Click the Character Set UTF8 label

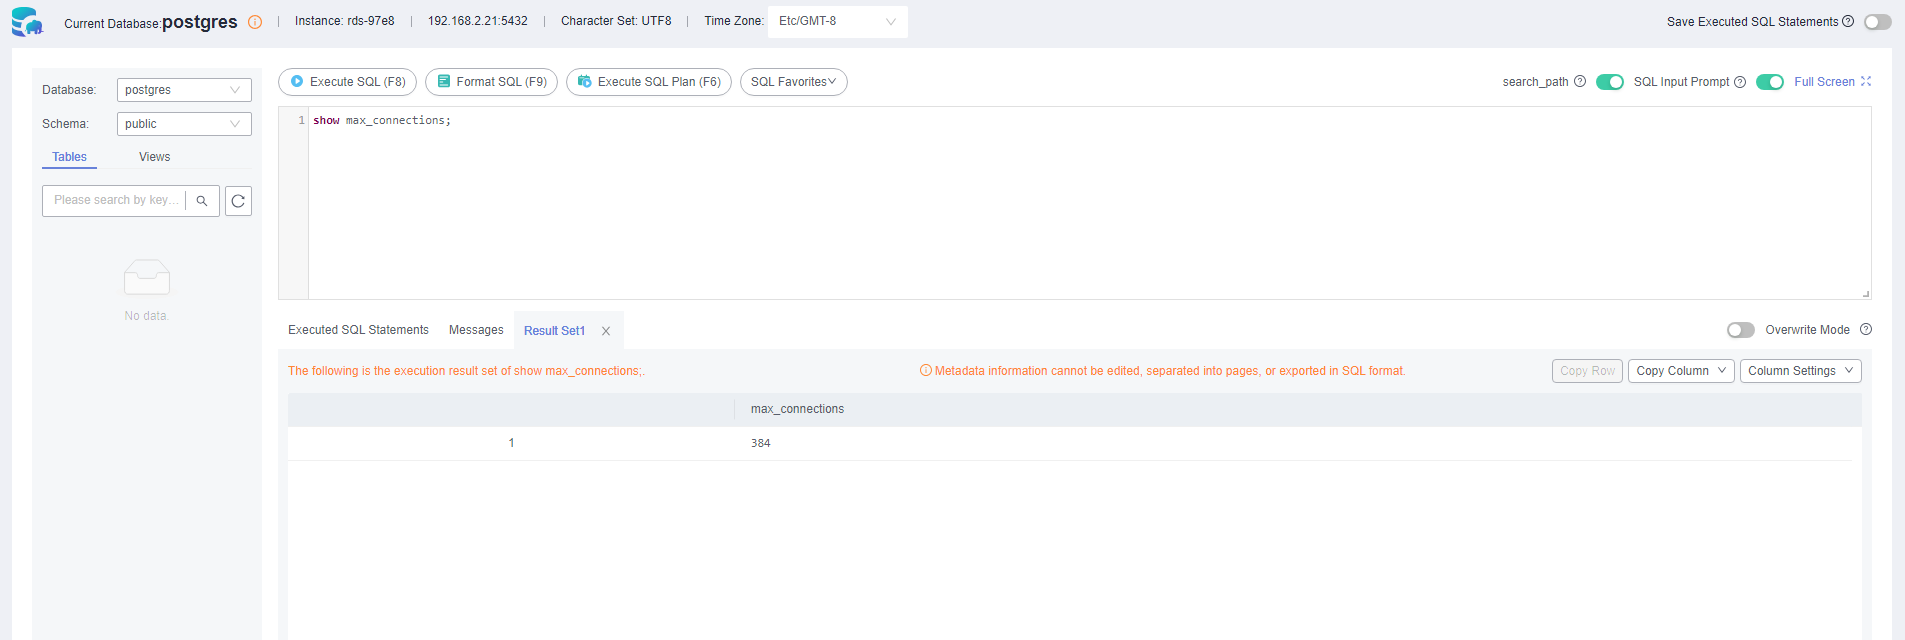click(616, 21)
